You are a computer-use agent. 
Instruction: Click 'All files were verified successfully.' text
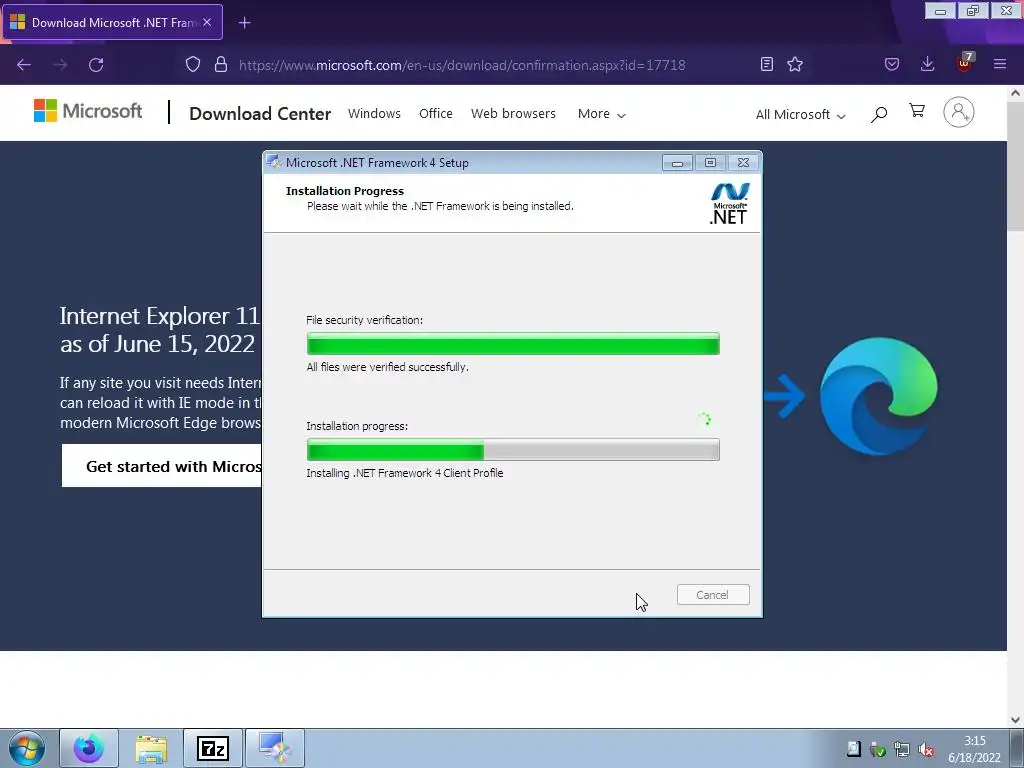coord(387,367)
